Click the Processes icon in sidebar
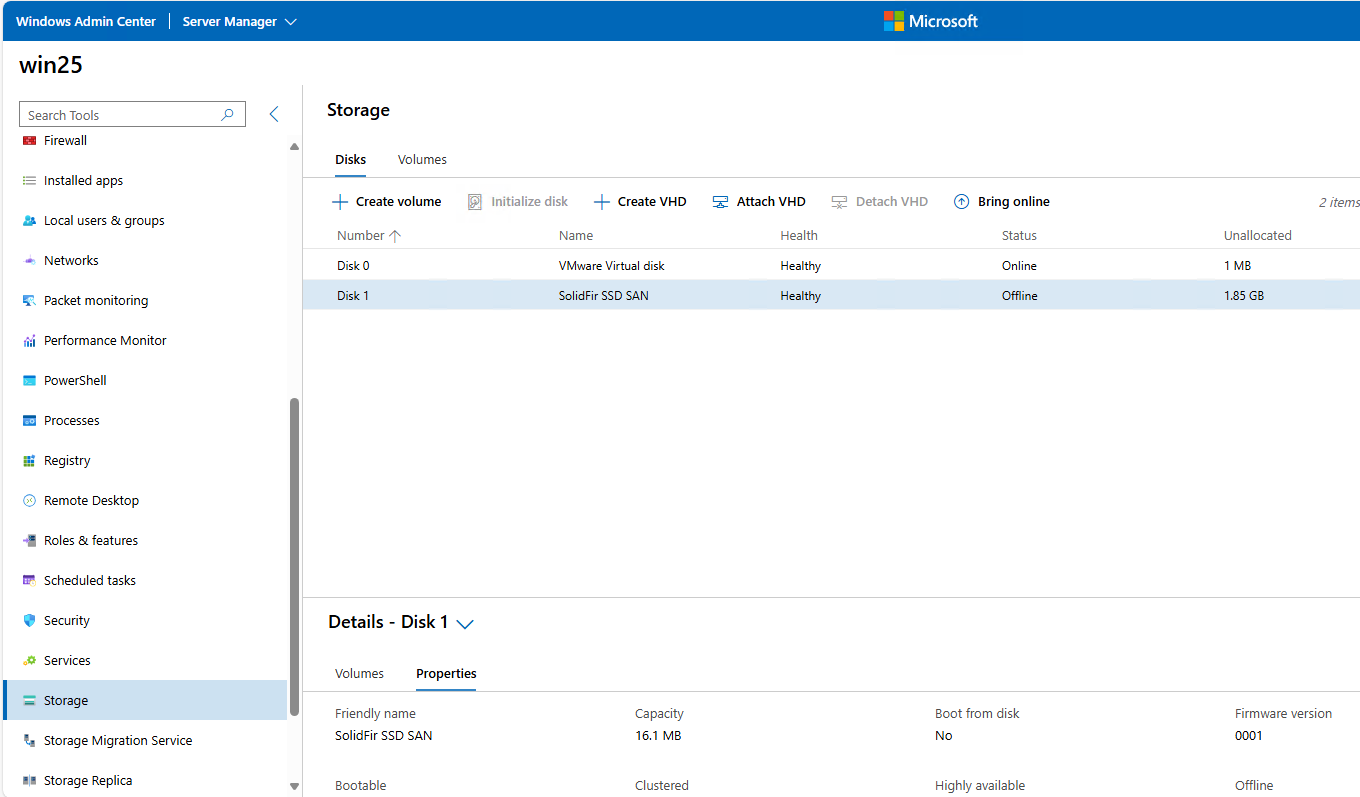Viewport: 1360px width, 797px height. [29, 421]
